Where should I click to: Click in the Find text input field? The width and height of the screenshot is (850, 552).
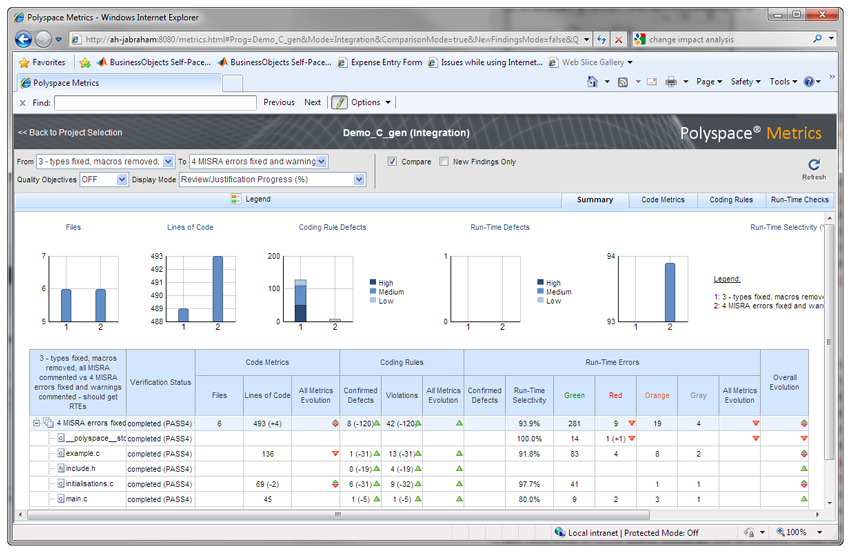[x=155, y=102]
